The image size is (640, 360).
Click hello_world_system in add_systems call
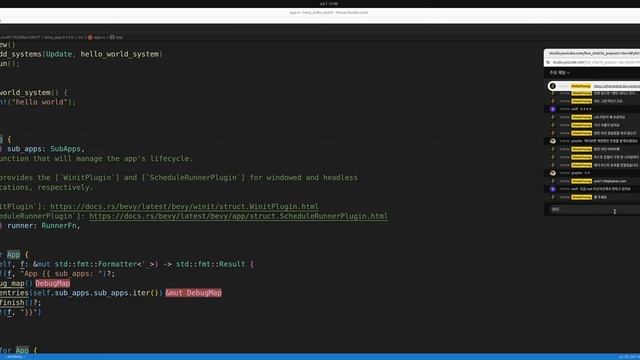[x=120, y=54]
